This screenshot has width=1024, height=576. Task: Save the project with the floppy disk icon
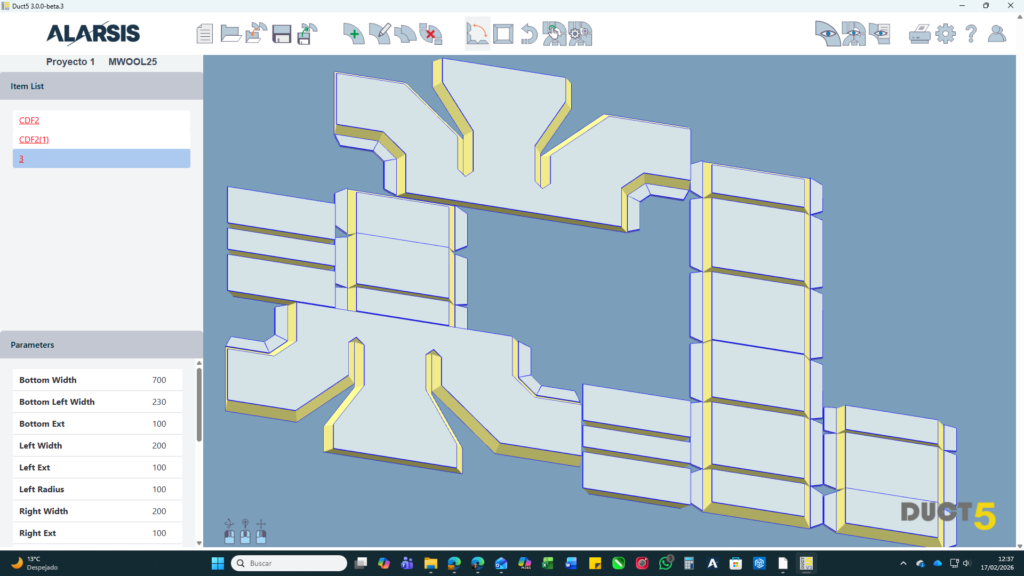coord(282,34)
